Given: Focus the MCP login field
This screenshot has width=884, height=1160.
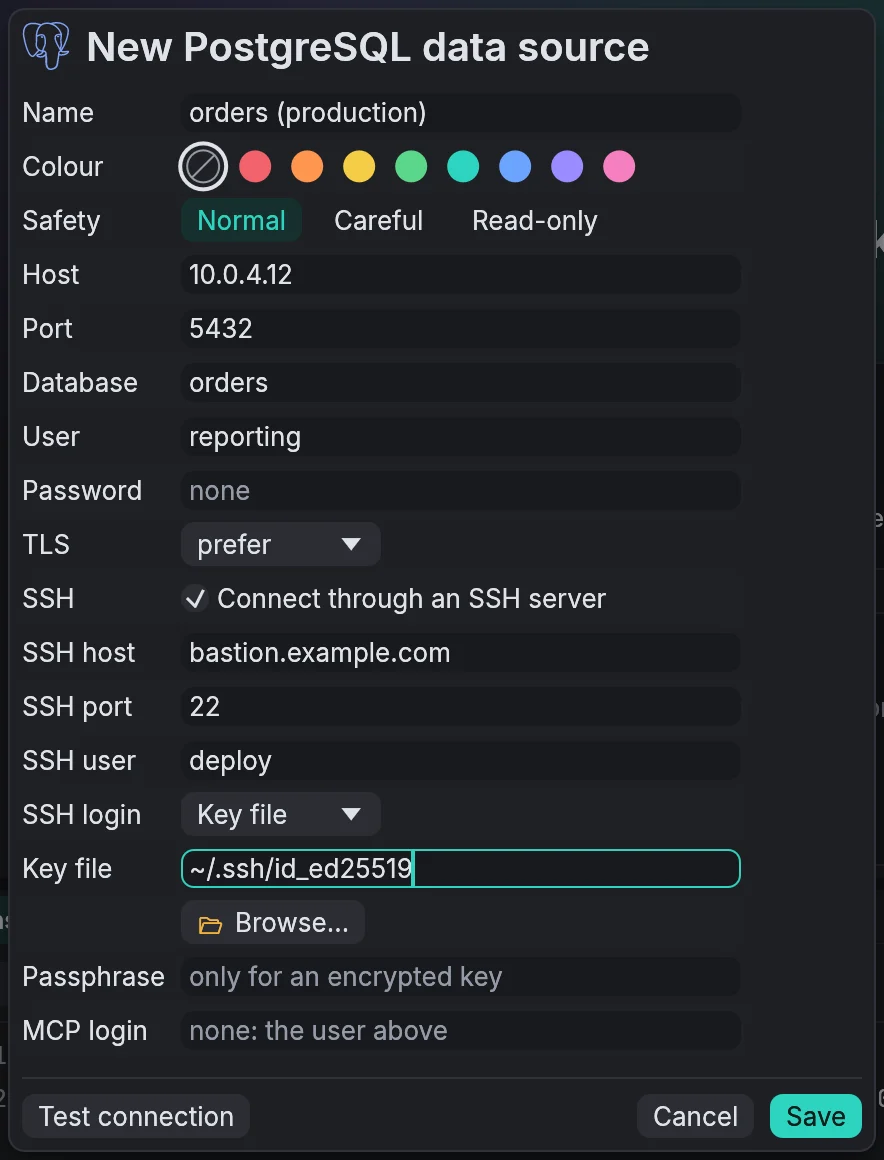Looking at the screenshot, I should point(461,1031).
